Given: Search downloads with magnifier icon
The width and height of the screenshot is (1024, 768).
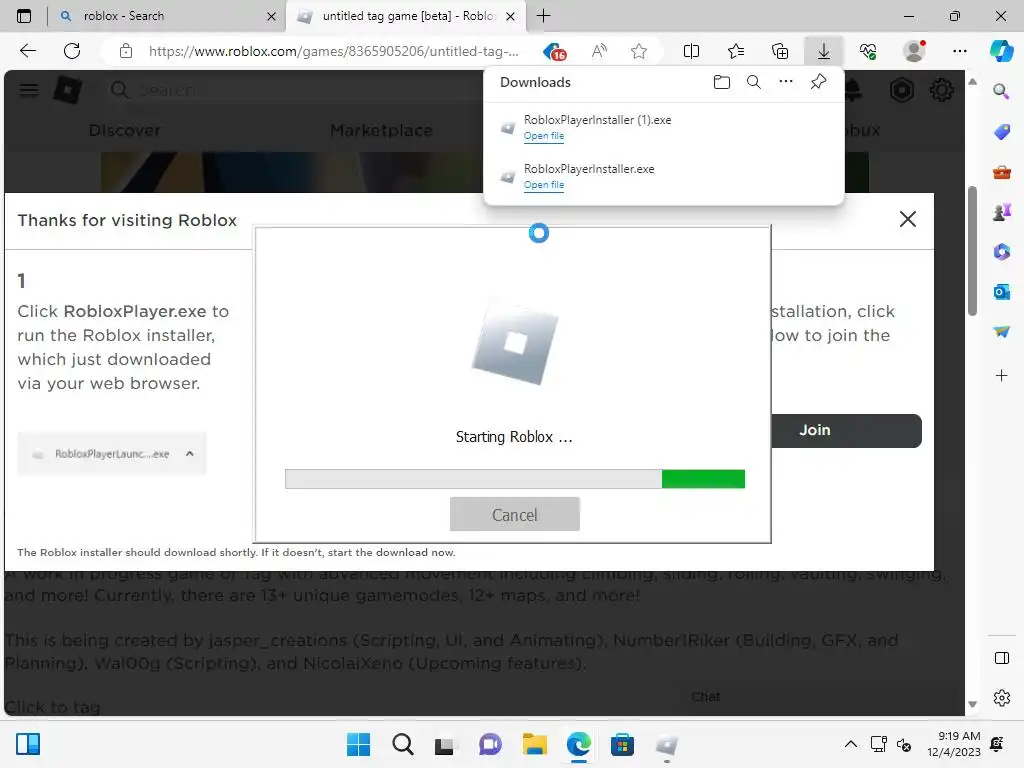Looking at the screenshot, I should click(754, 82).
